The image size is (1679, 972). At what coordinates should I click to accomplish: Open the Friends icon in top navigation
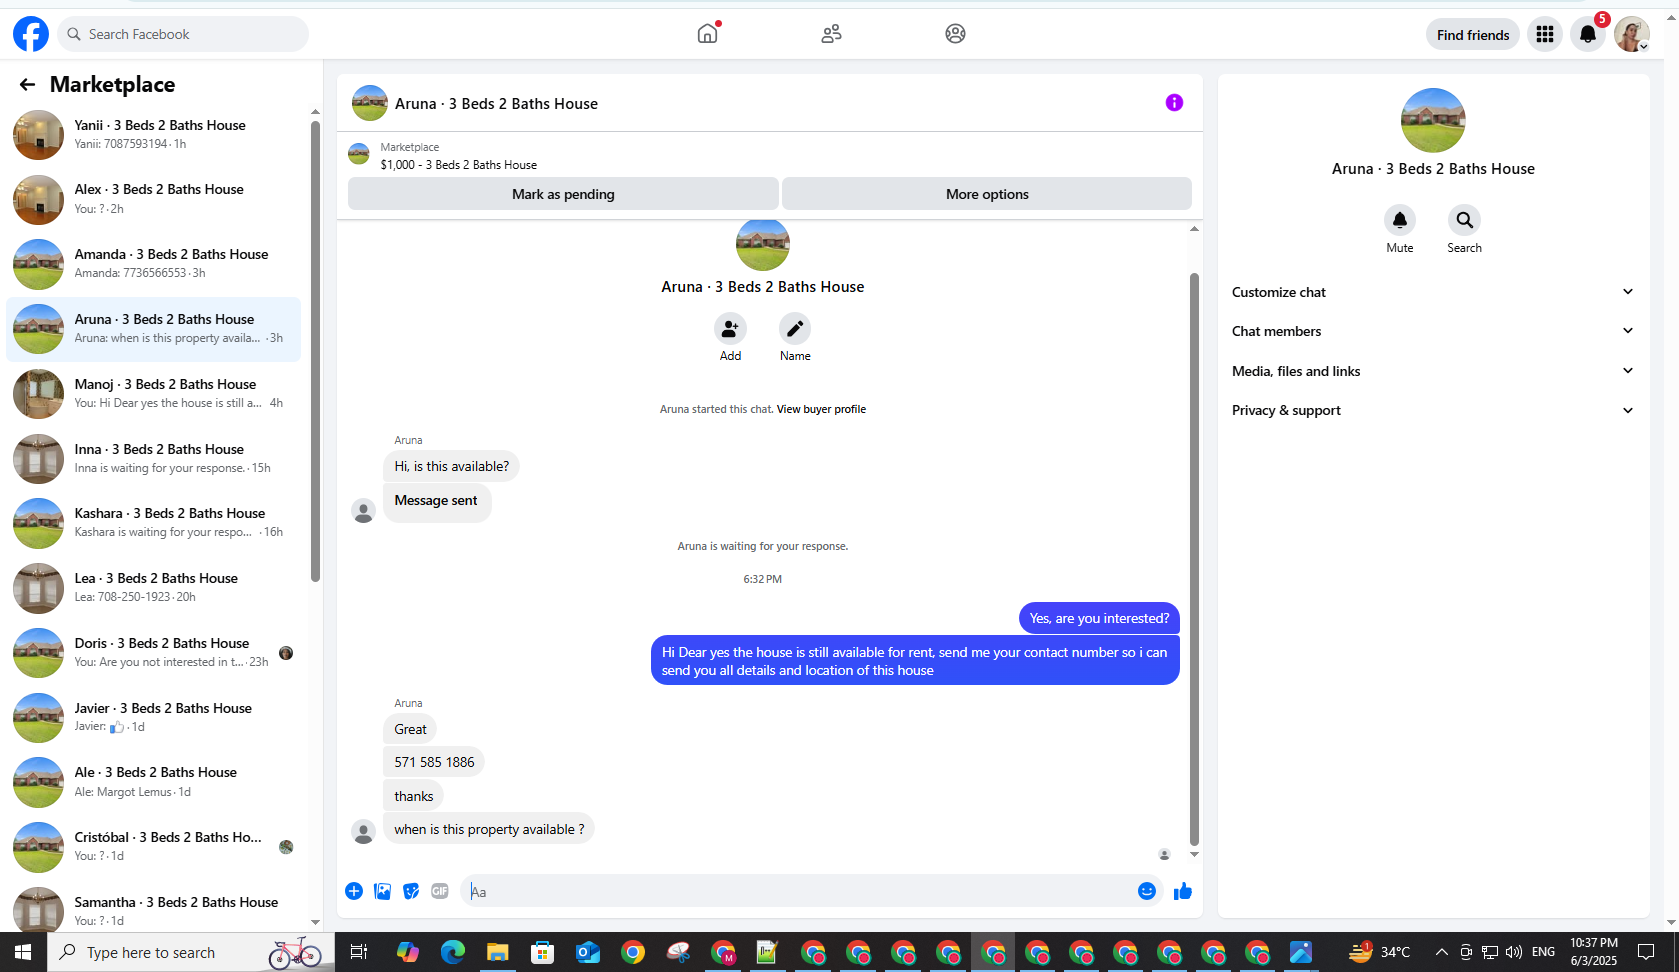[832, 34]
